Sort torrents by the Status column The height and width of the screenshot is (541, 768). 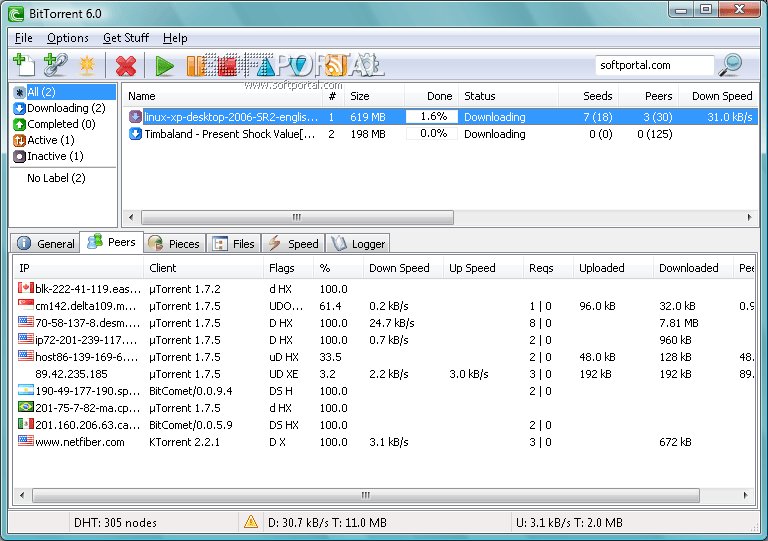coord(508,96)
